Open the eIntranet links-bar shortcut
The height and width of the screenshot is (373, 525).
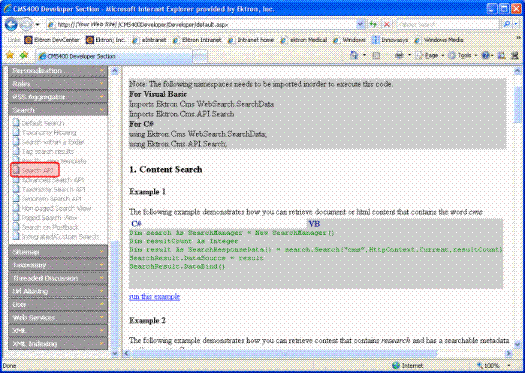149,40
